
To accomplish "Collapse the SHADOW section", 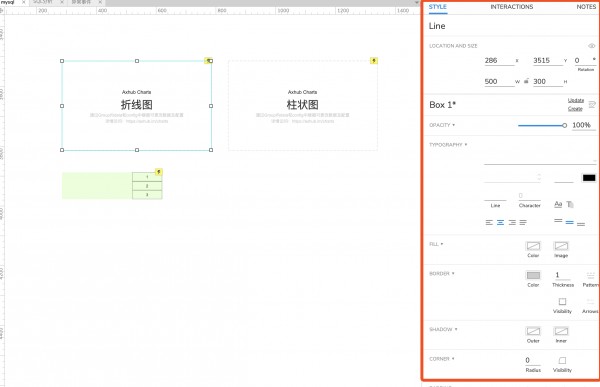I will (x=443, y=330).
